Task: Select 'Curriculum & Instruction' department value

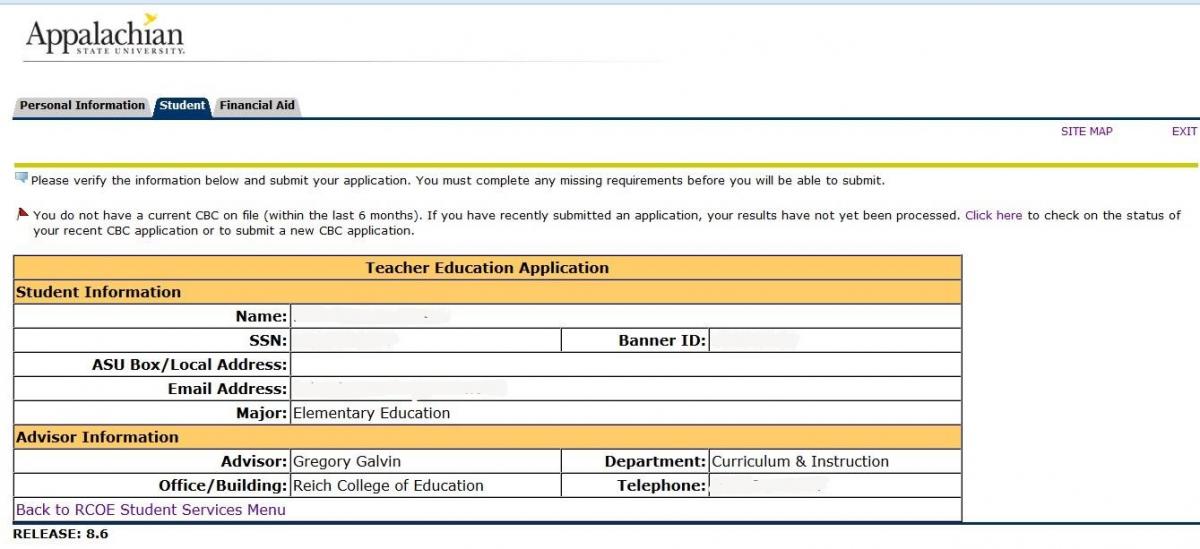Action: click(x=800, y=462)
